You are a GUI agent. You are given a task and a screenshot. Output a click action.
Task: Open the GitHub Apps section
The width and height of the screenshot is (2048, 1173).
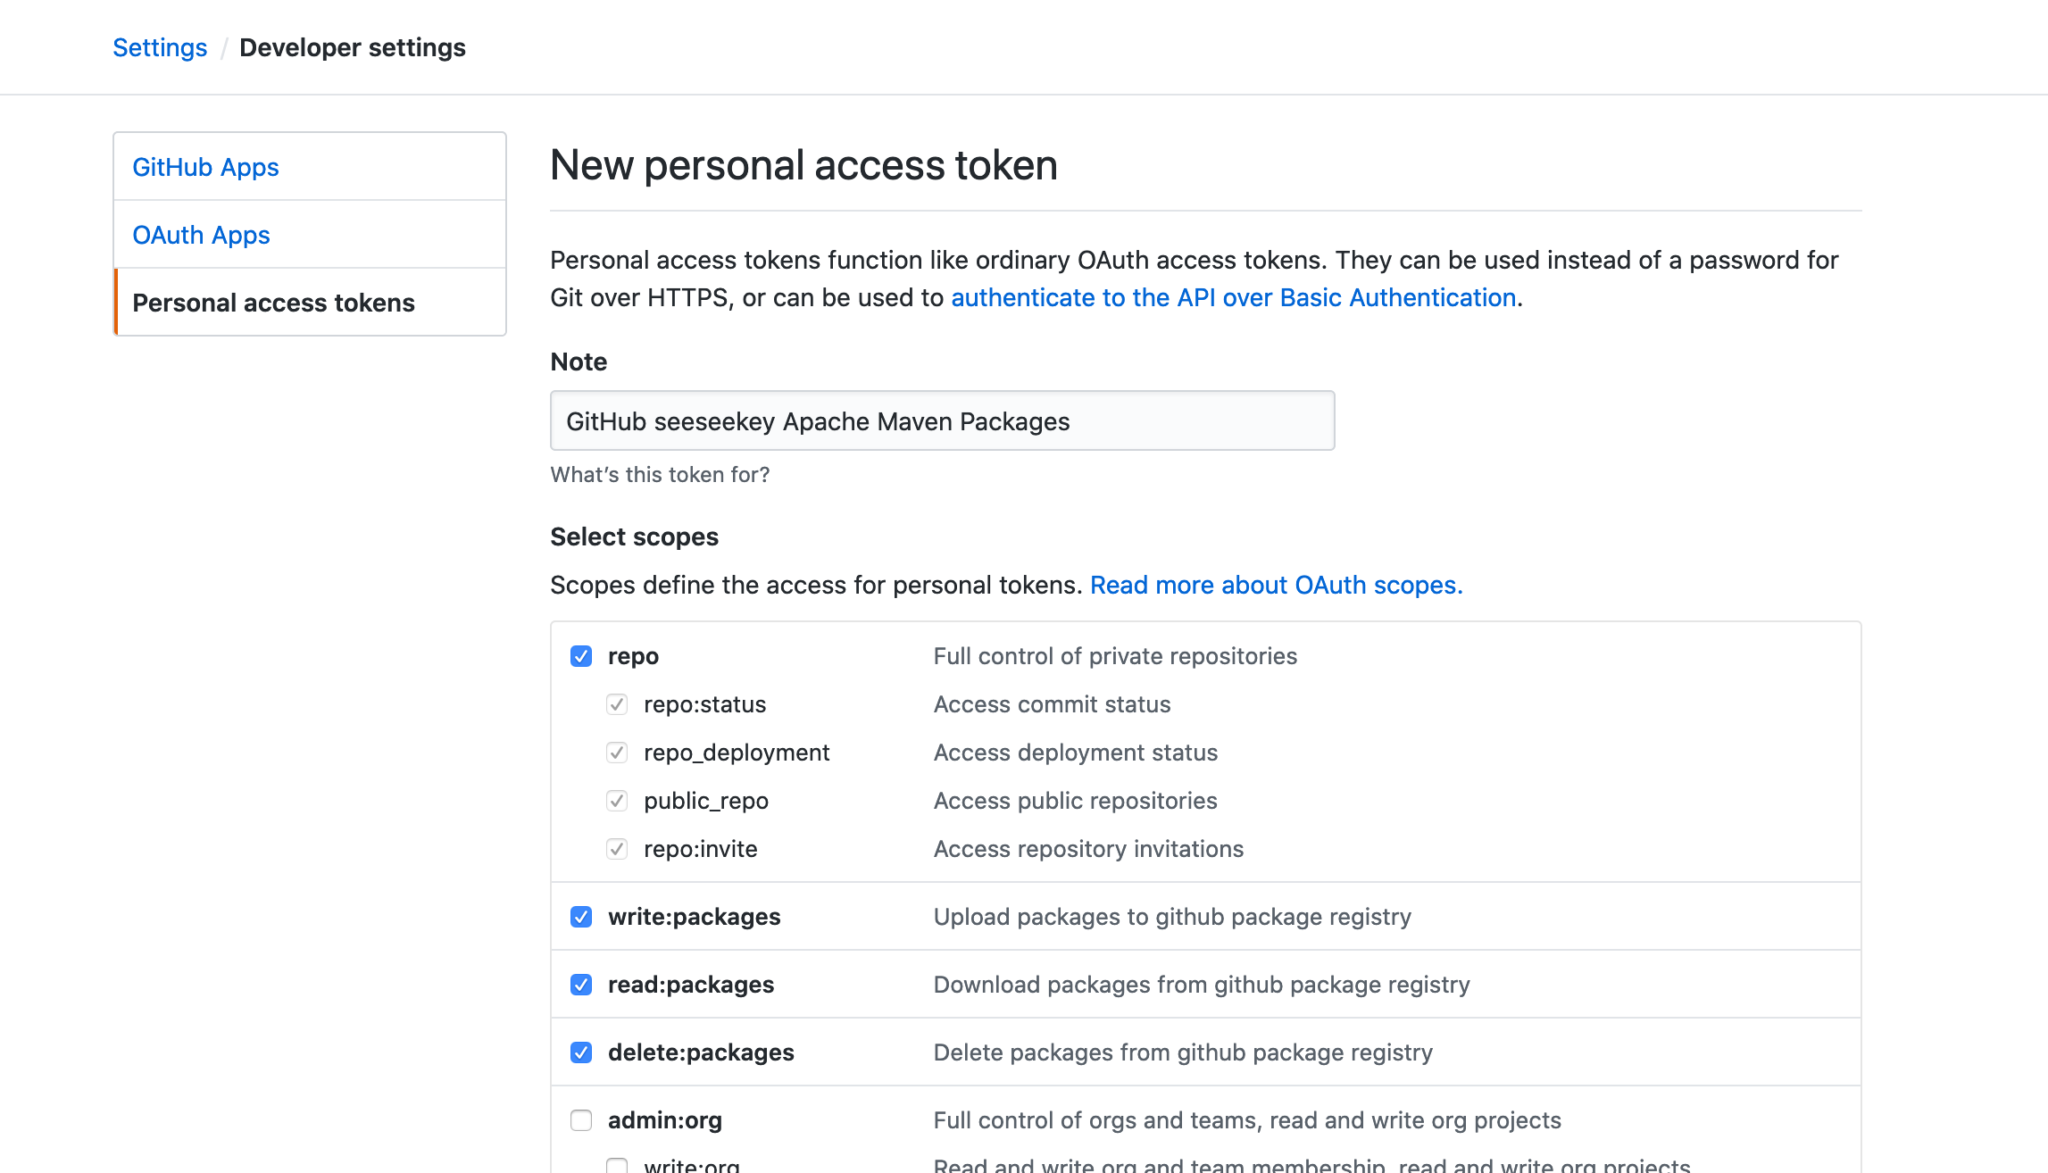206,166
